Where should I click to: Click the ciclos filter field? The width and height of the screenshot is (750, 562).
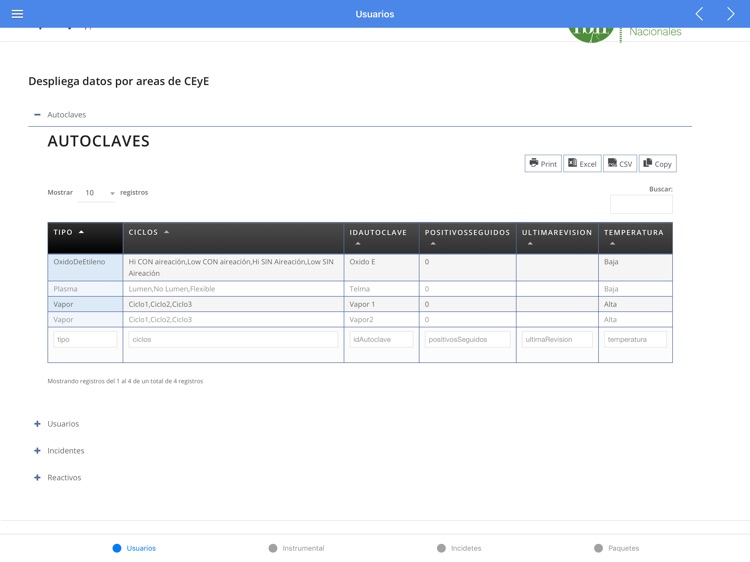(233, 340)
